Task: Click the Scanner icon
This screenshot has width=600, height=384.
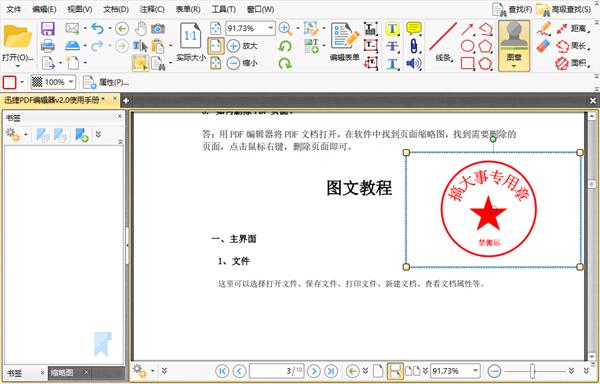Action: point(72,46)
